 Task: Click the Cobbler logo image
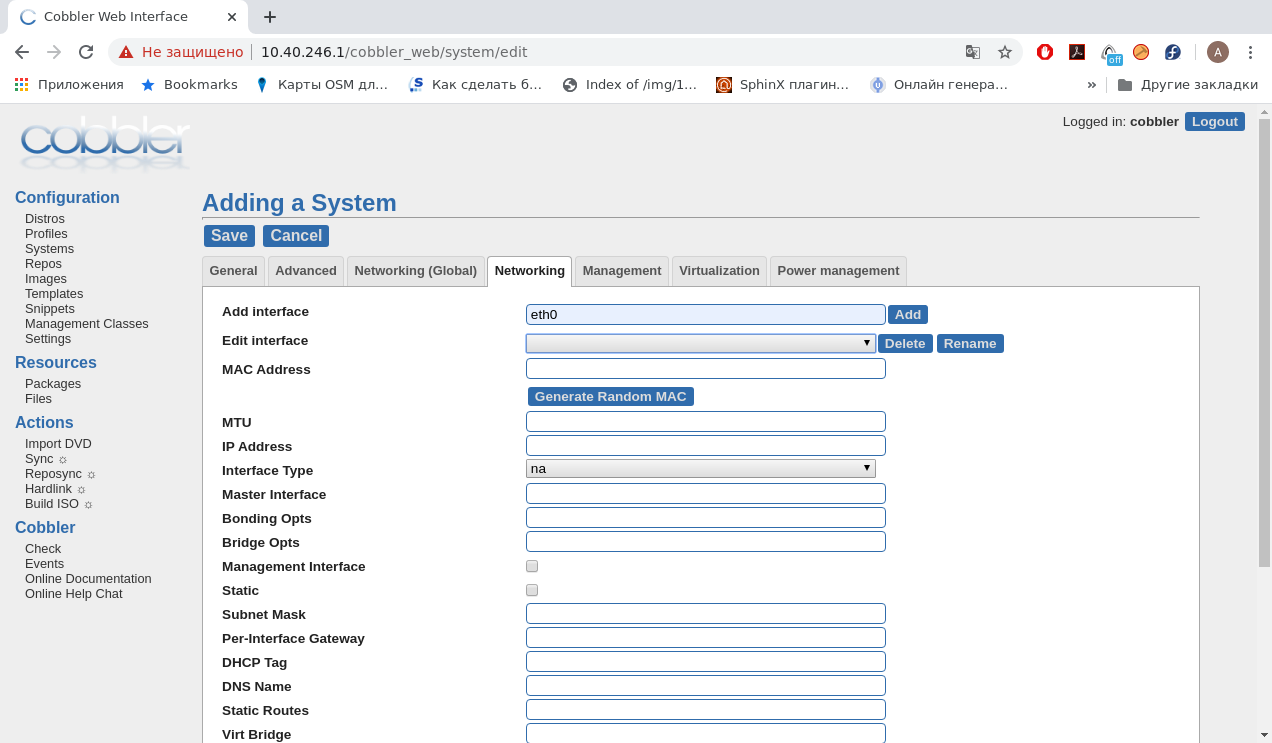click(x=104, y=145)
